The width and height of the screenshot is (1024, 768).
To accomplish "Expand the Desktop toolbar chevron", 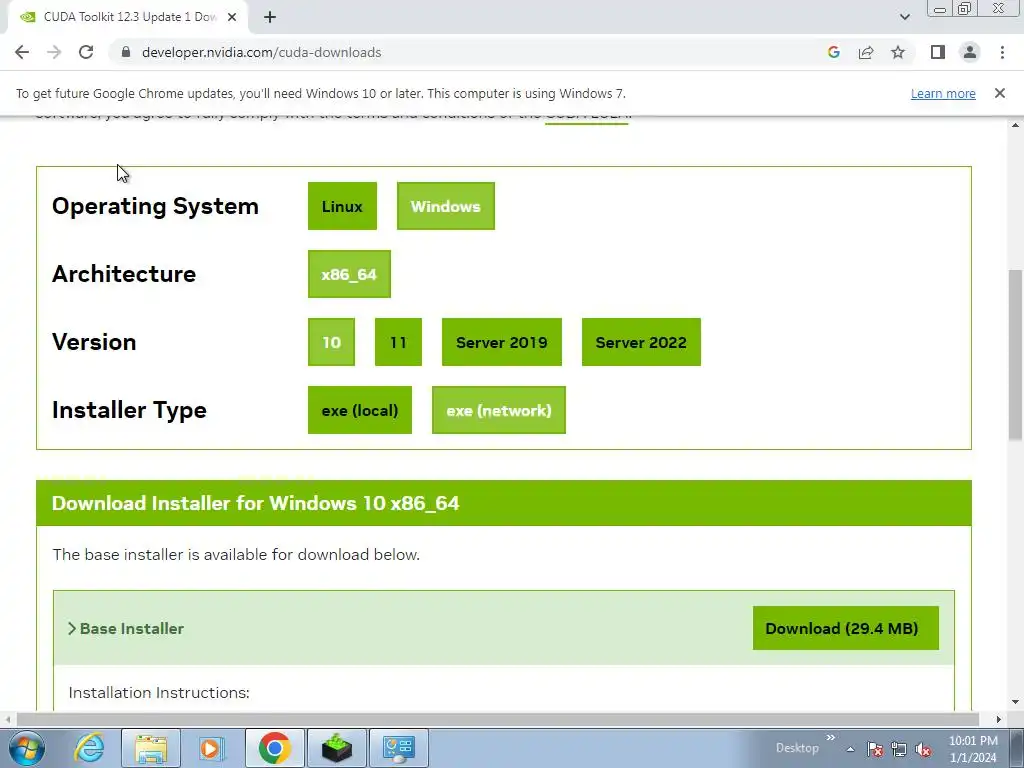I will (x=831, y=737).
